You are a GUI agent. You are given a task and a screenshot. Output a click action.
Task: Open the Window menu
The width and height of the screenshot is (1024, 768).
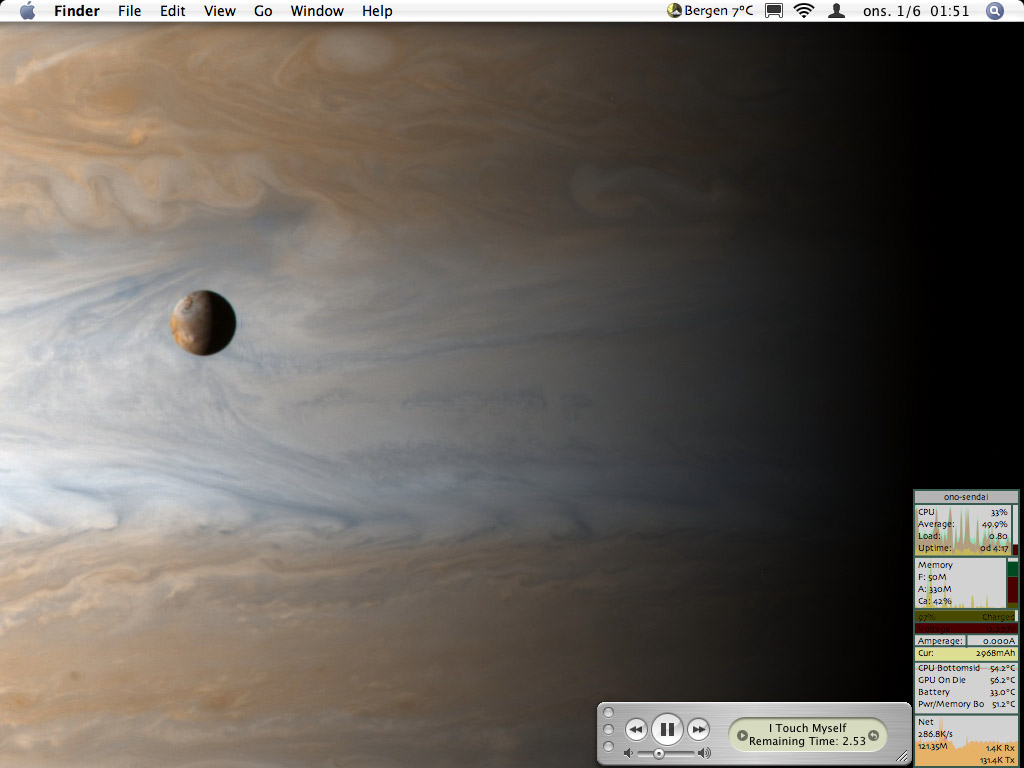(317, 11)
